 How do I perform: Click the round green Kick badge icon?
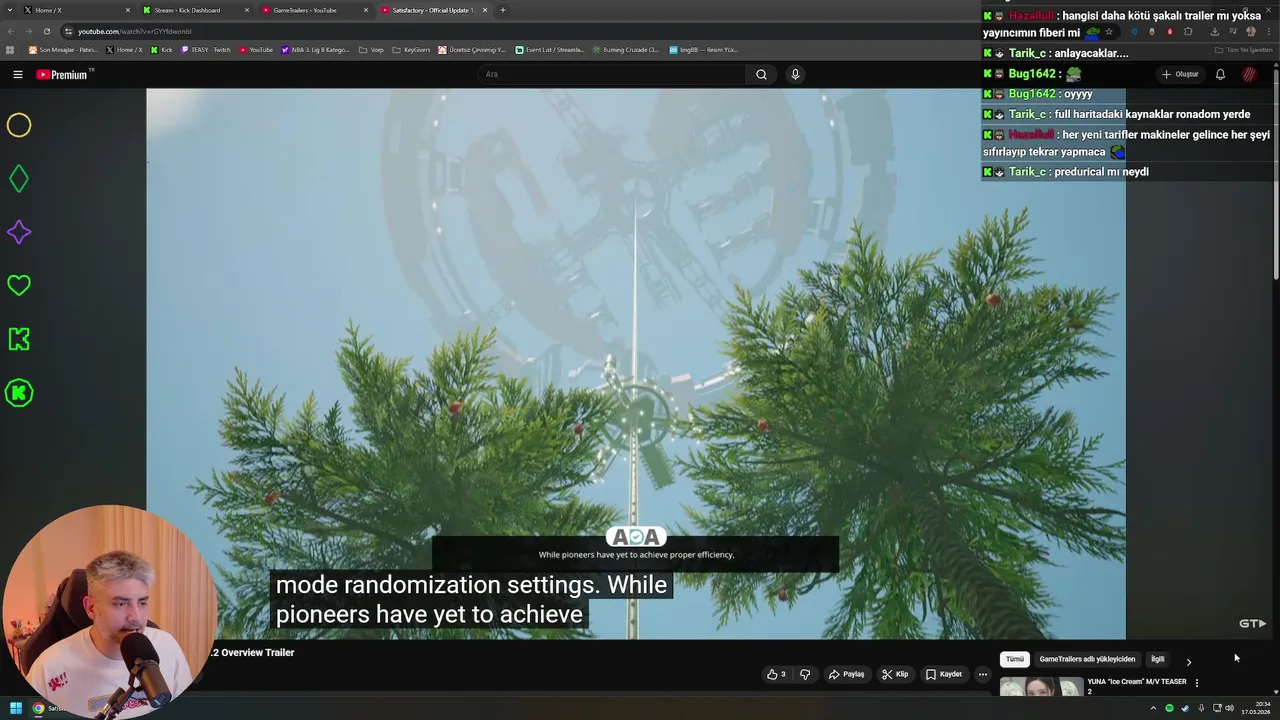click(x=19, y=393)
